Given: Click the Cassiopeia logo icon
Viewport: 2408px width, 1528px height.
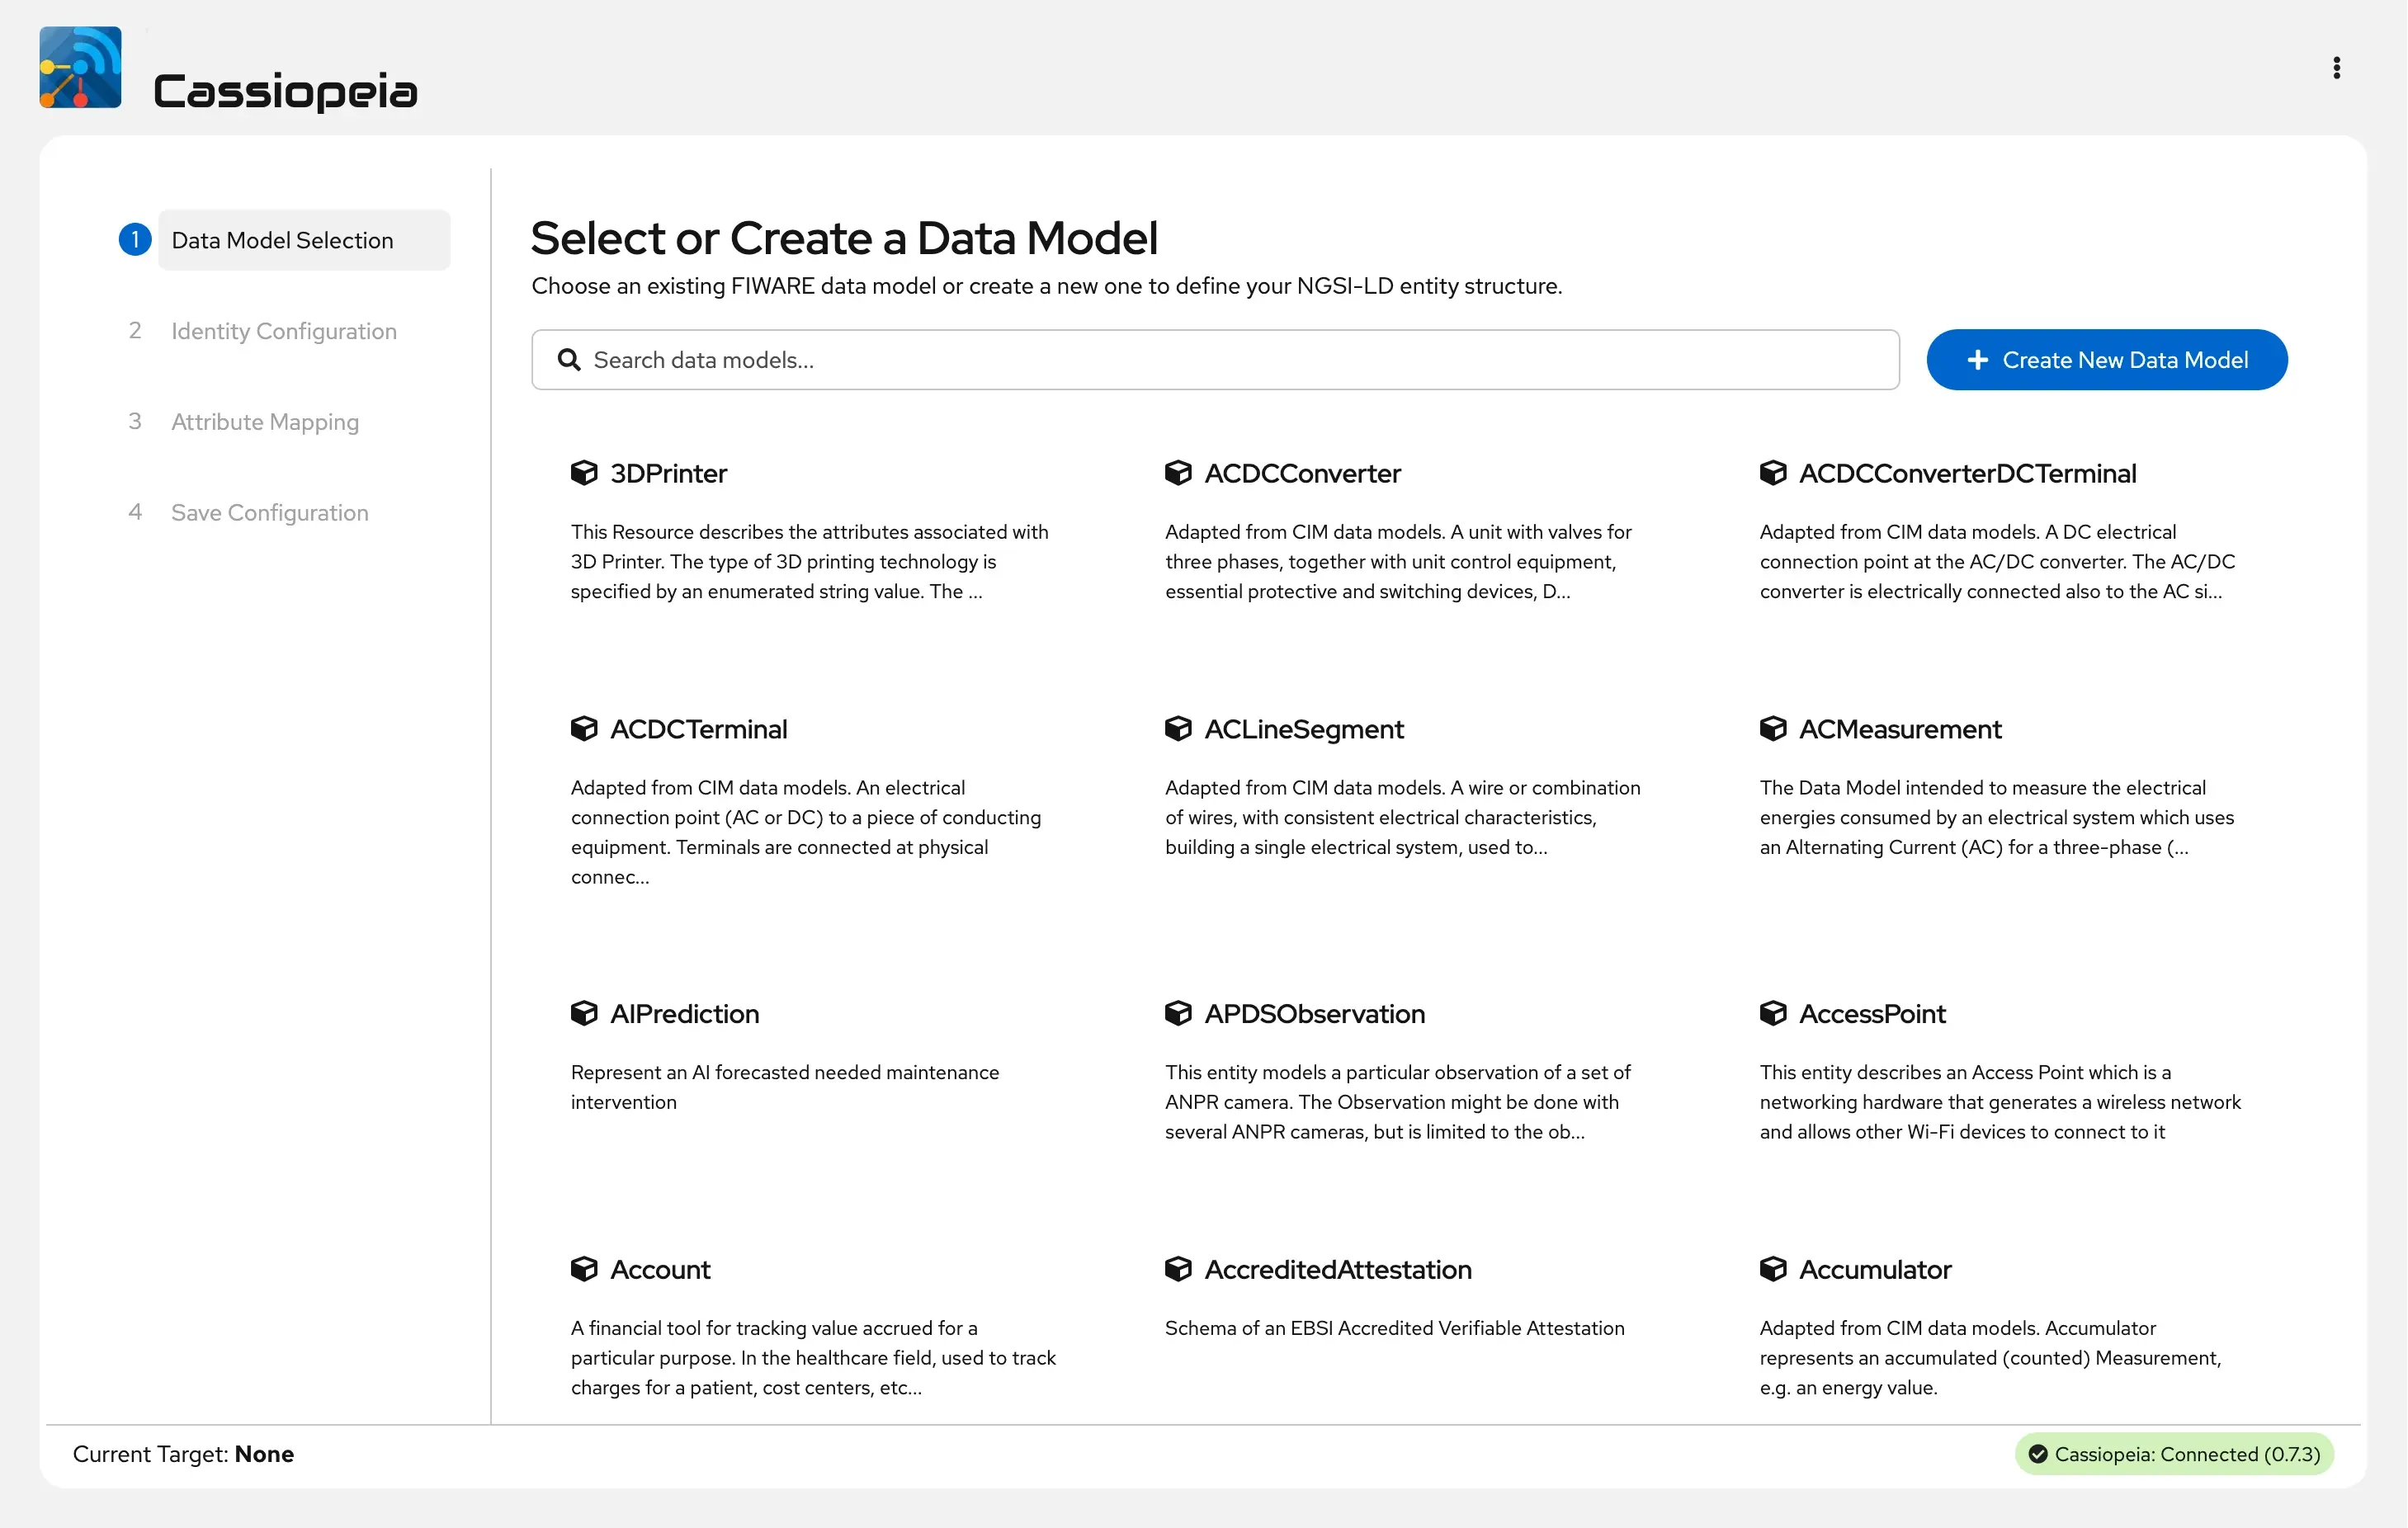Looking at the screenshot, I should point(80,67).
